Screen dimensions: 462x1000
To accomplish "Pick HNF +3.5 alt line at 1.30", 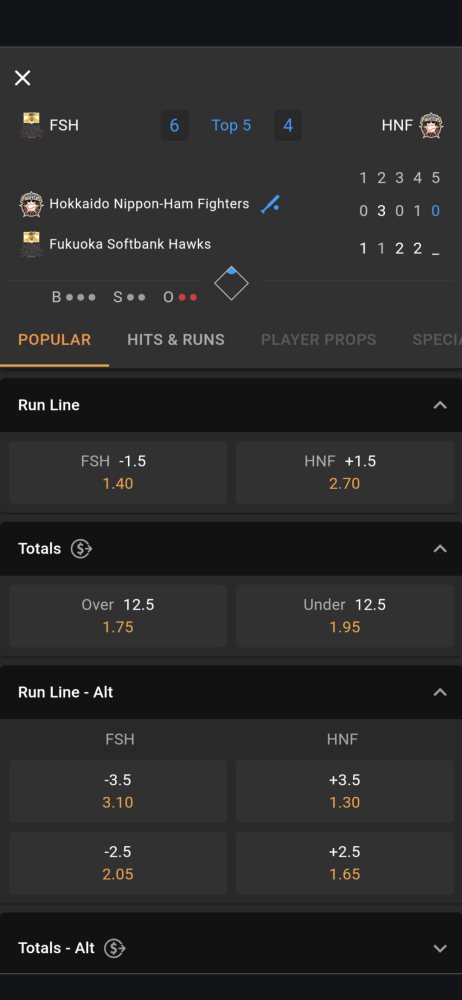I will [x=345, y=791].
